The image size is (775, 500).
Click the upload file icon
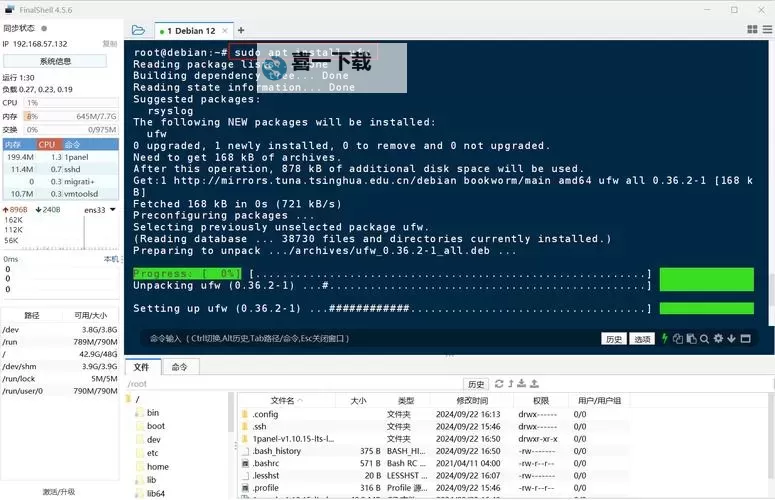coord(534,383)
